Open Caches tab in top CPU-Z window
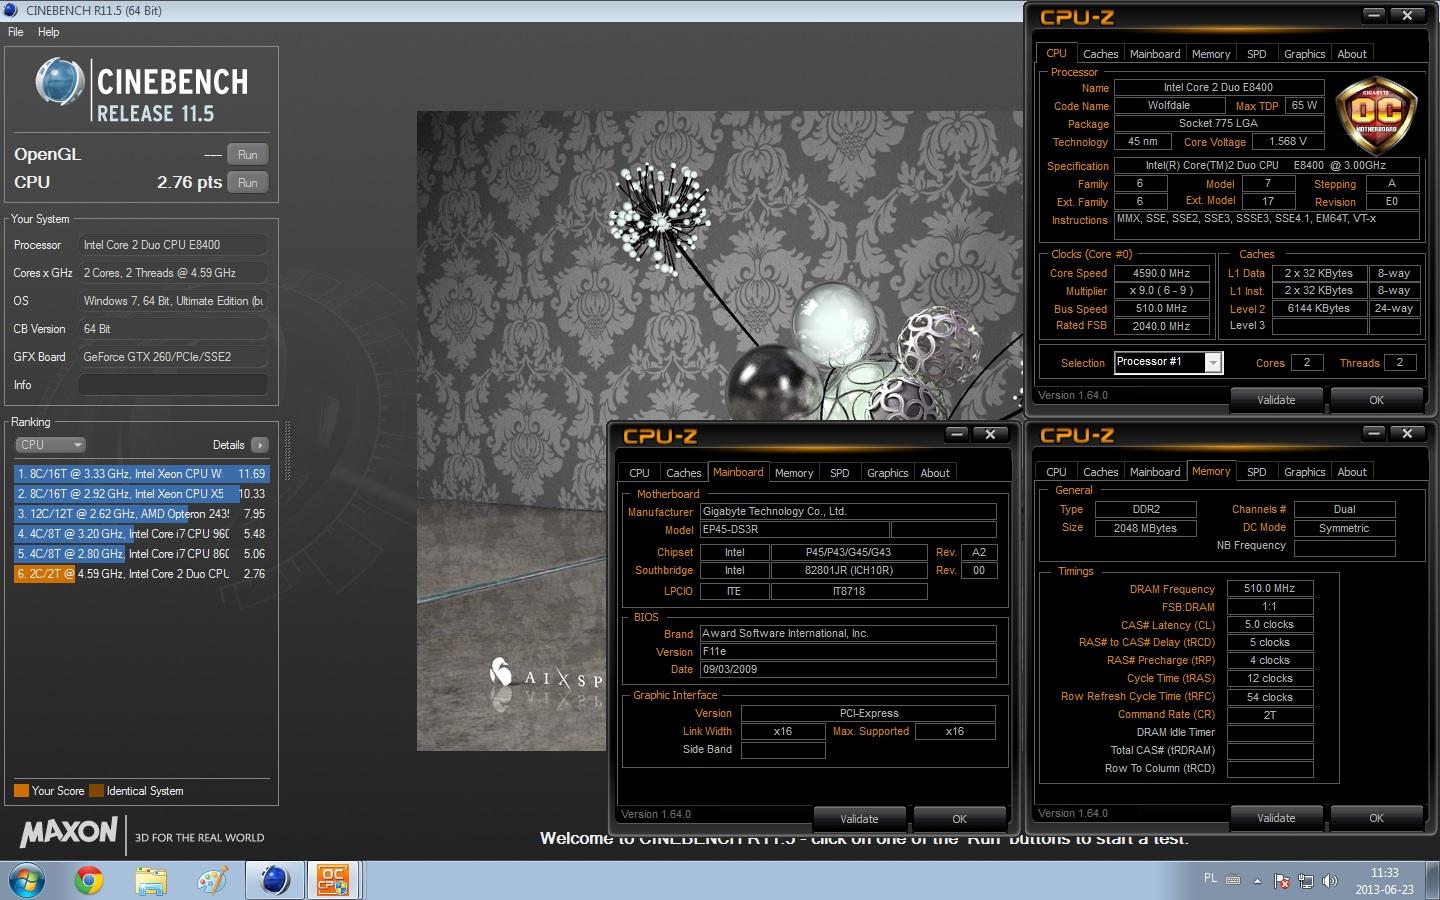 pyautogui.click(x=1100, y=54)
